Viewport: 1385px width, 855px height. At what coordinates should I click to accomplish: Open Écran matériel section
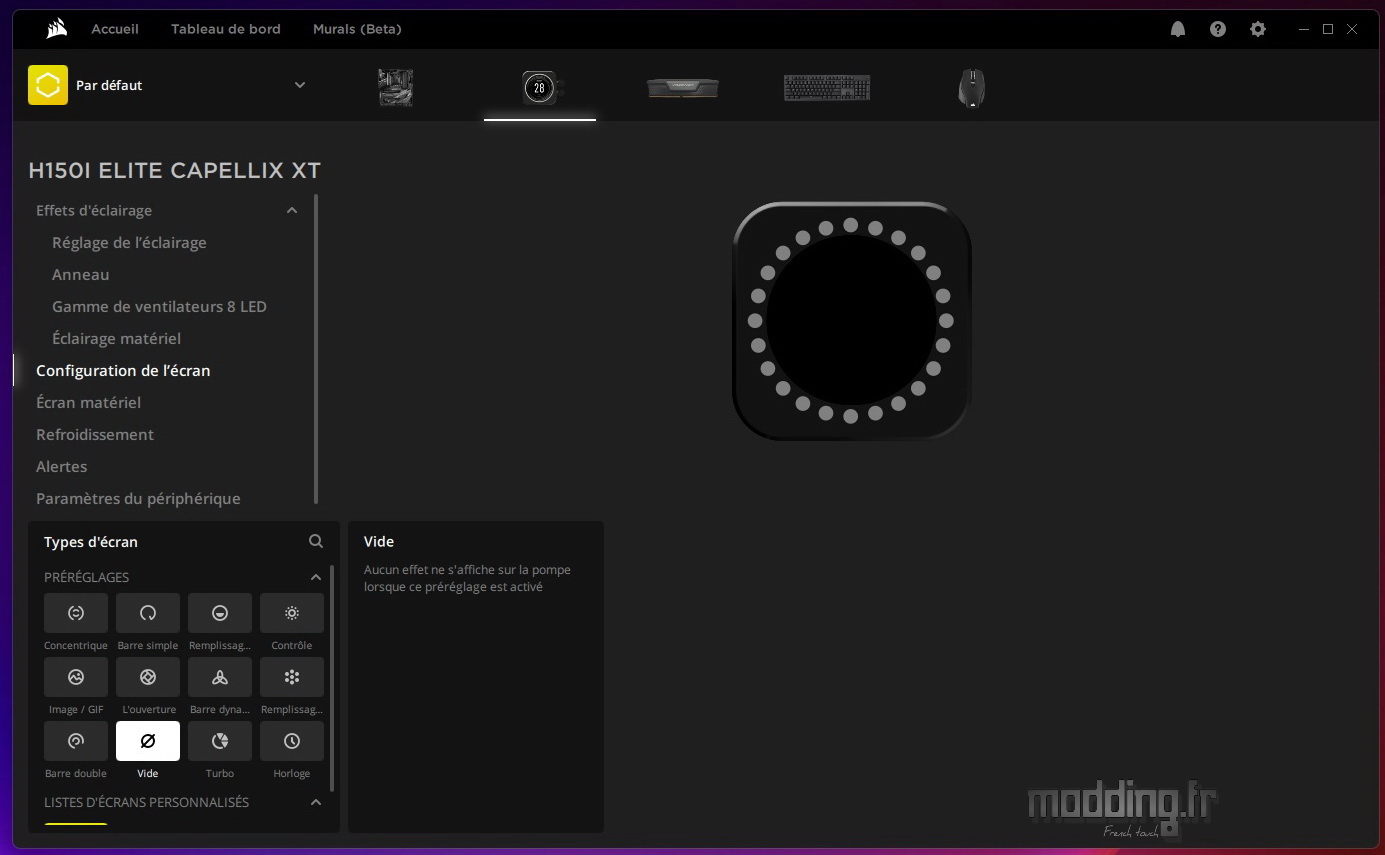pyautogui.click(x=88, y=402)
